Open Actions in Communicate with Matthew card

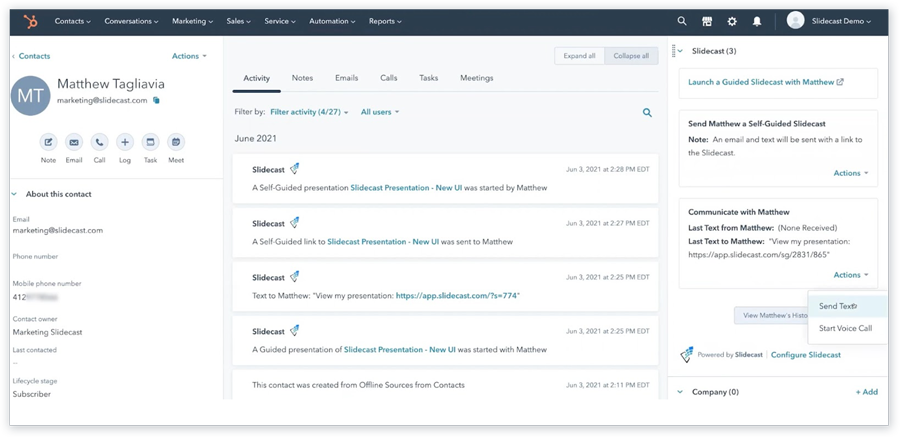[x=851, y=275]
